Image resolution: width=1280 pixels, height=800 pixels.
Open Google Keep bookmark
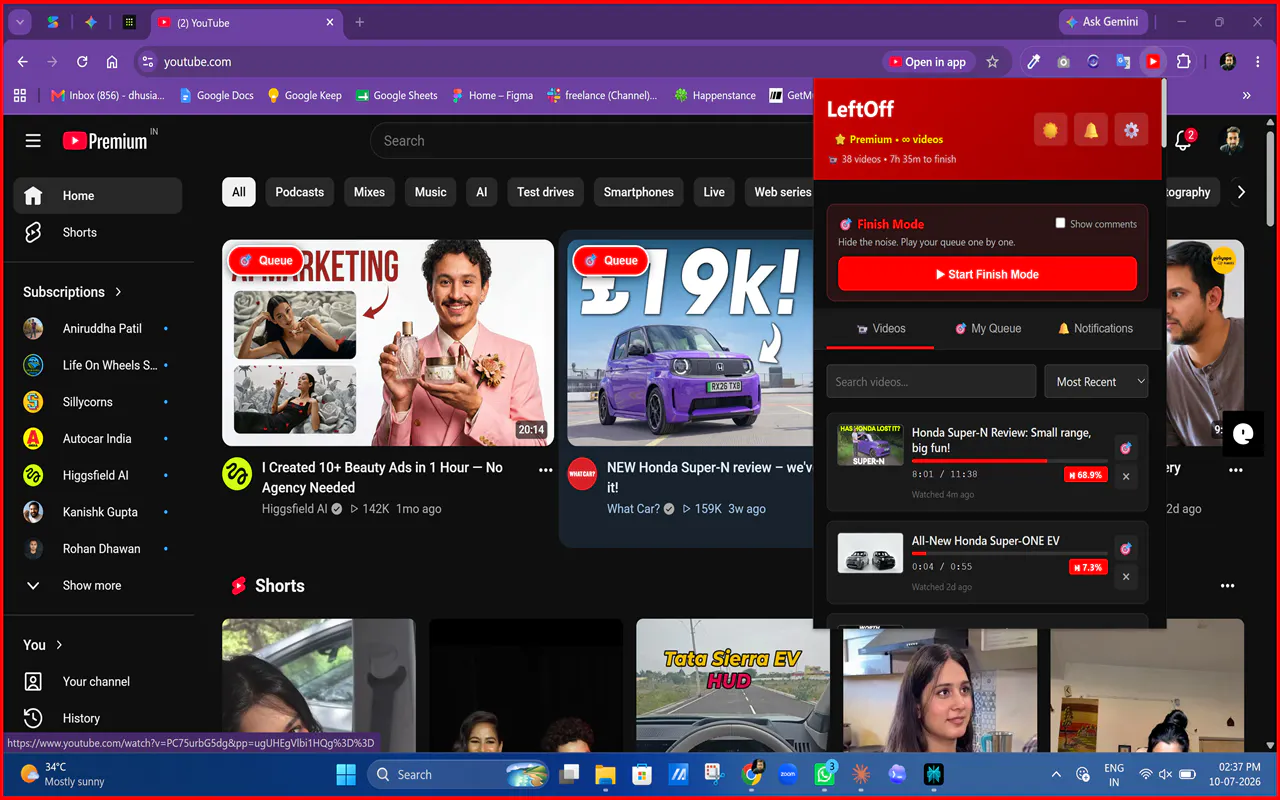pyautogui.click(x=304, y=95)
